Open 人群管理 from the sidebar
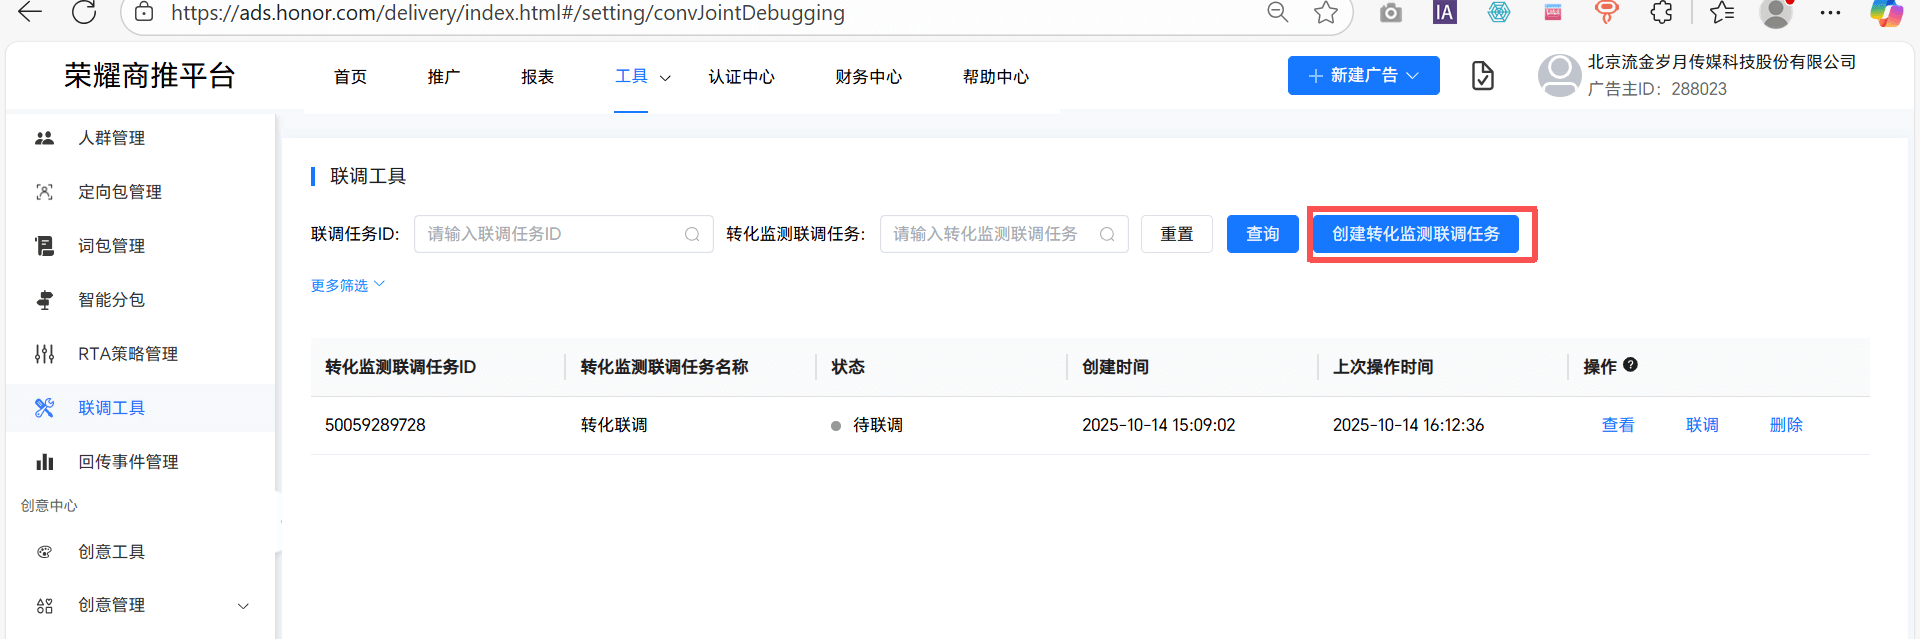Viewport: 1920px width, 639px height. (x=111, y=138)
